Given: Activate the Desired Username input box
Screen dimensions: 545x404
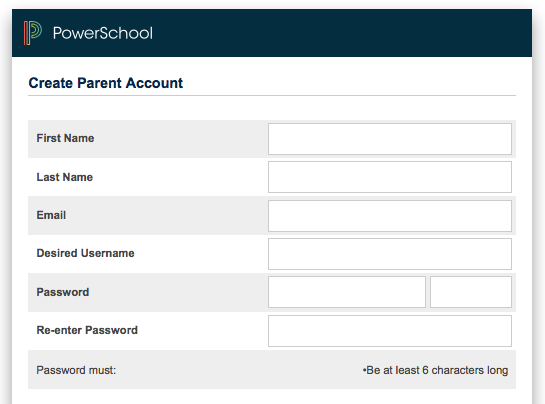Looking at the screenshot, I should tap(390, 254).
